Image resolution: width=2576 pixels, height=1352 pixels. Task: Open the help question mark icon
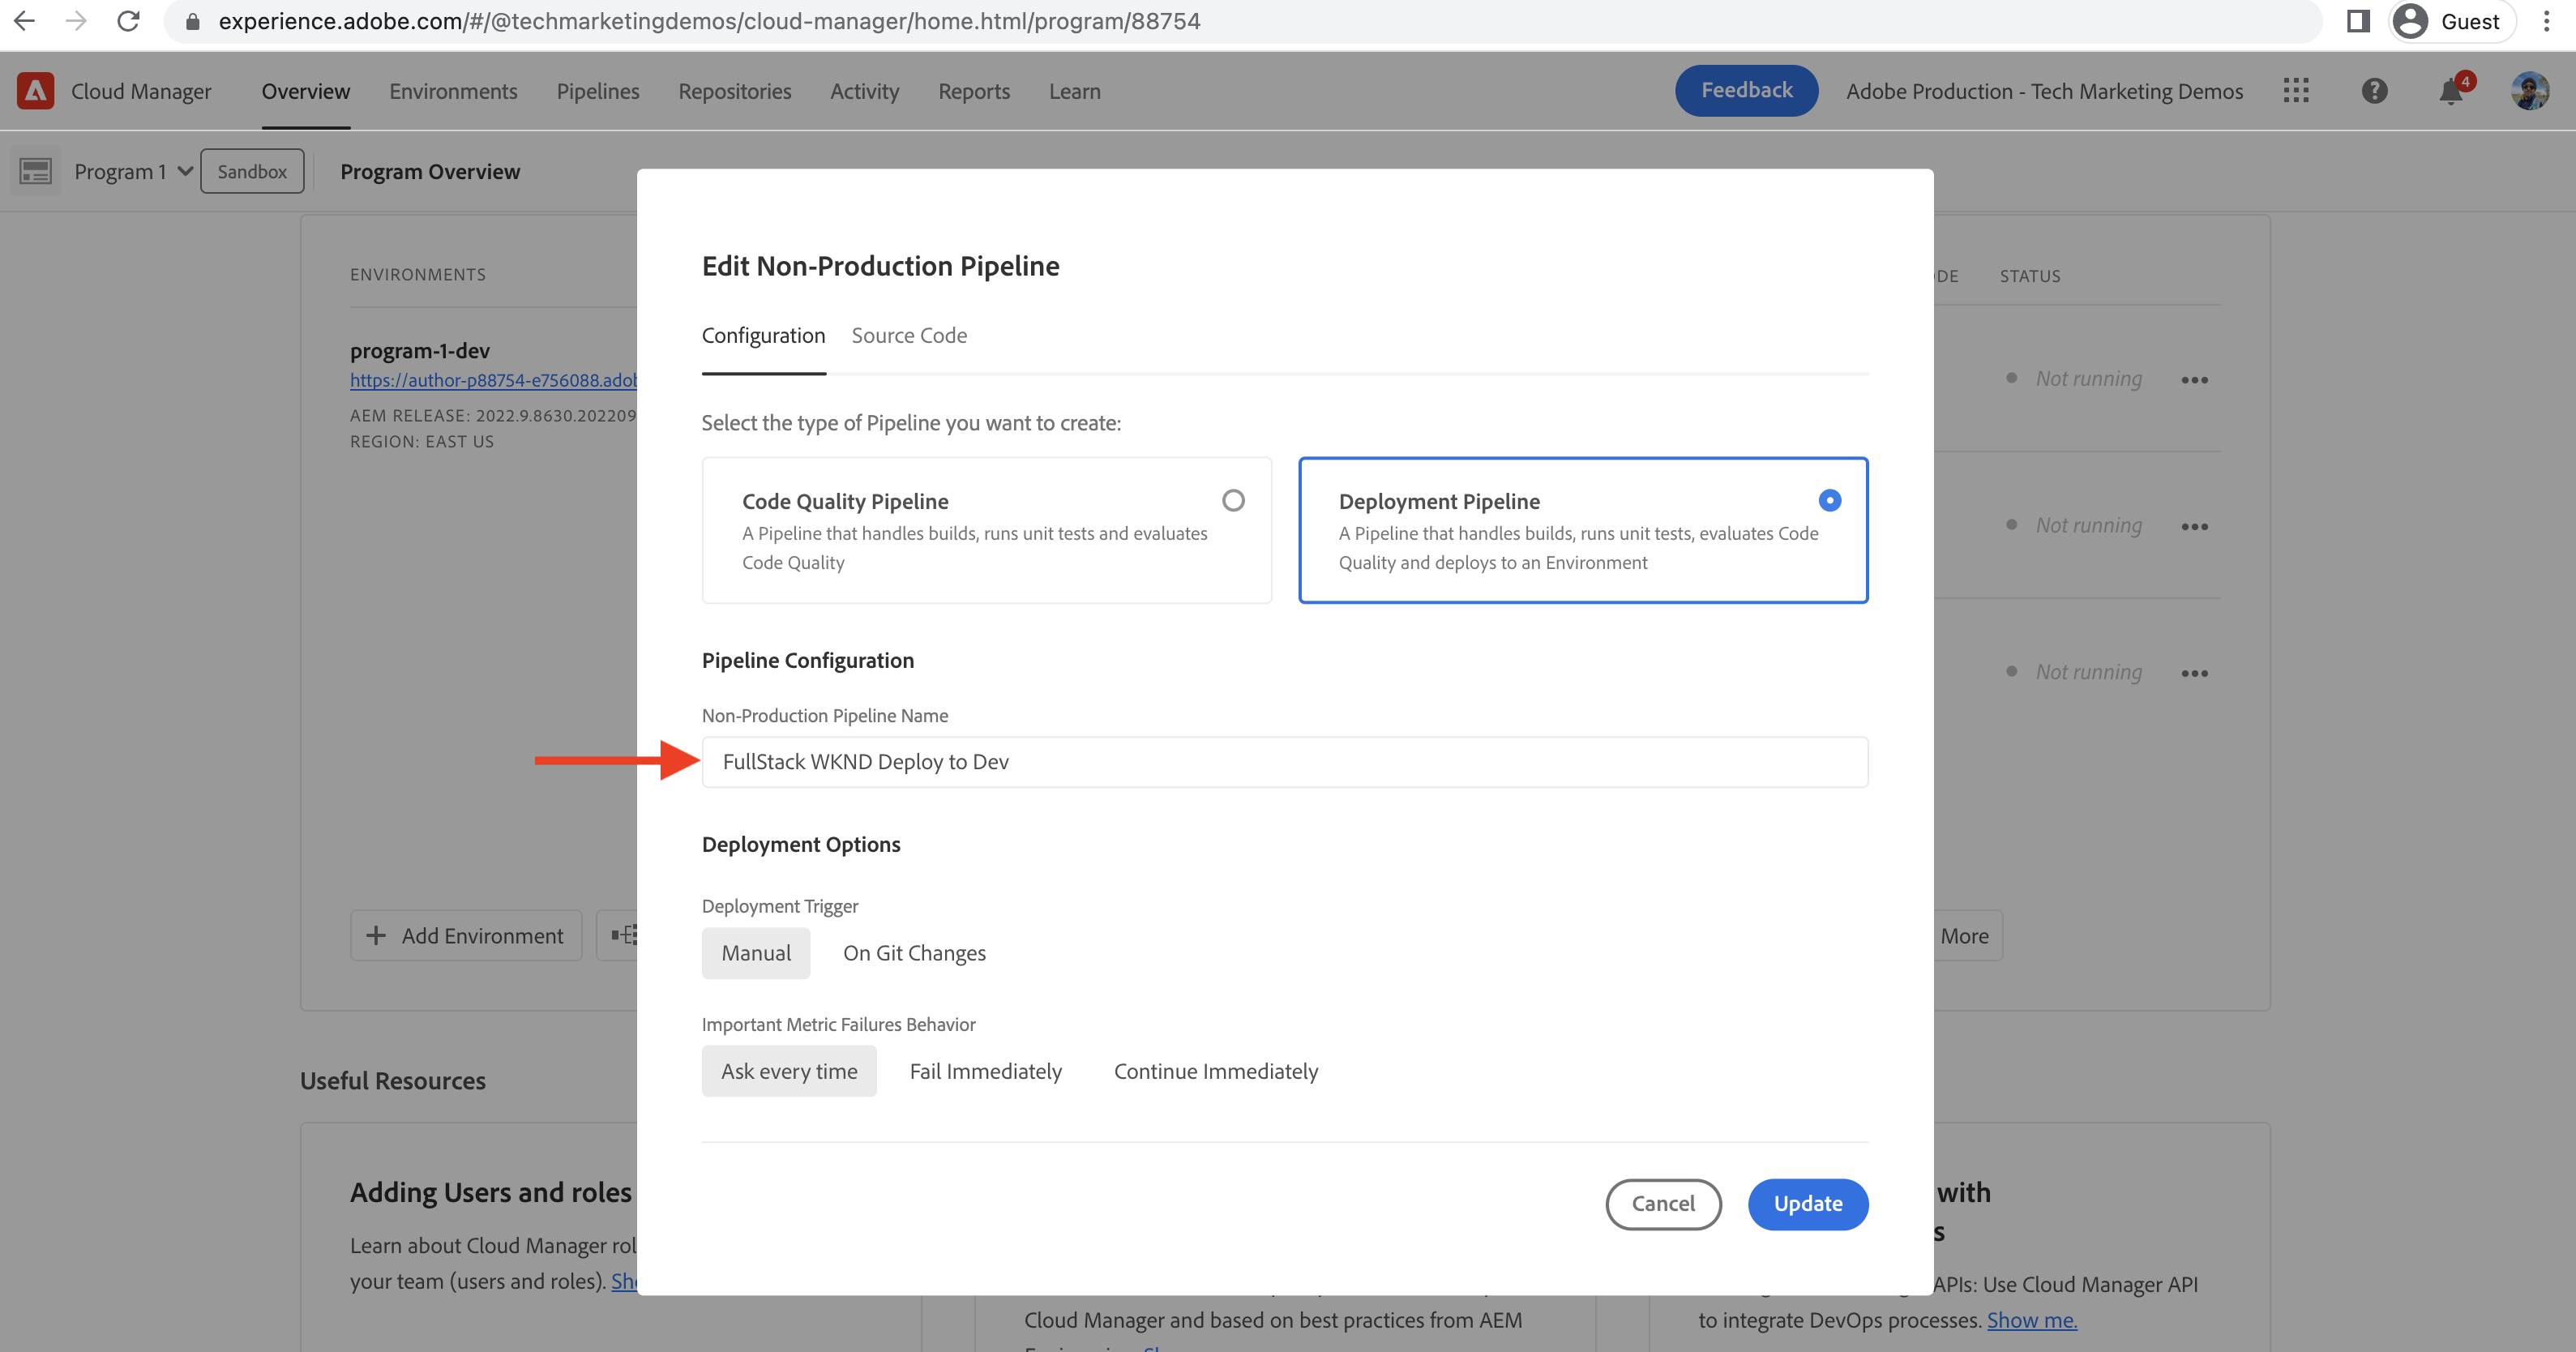(2374, 91)
